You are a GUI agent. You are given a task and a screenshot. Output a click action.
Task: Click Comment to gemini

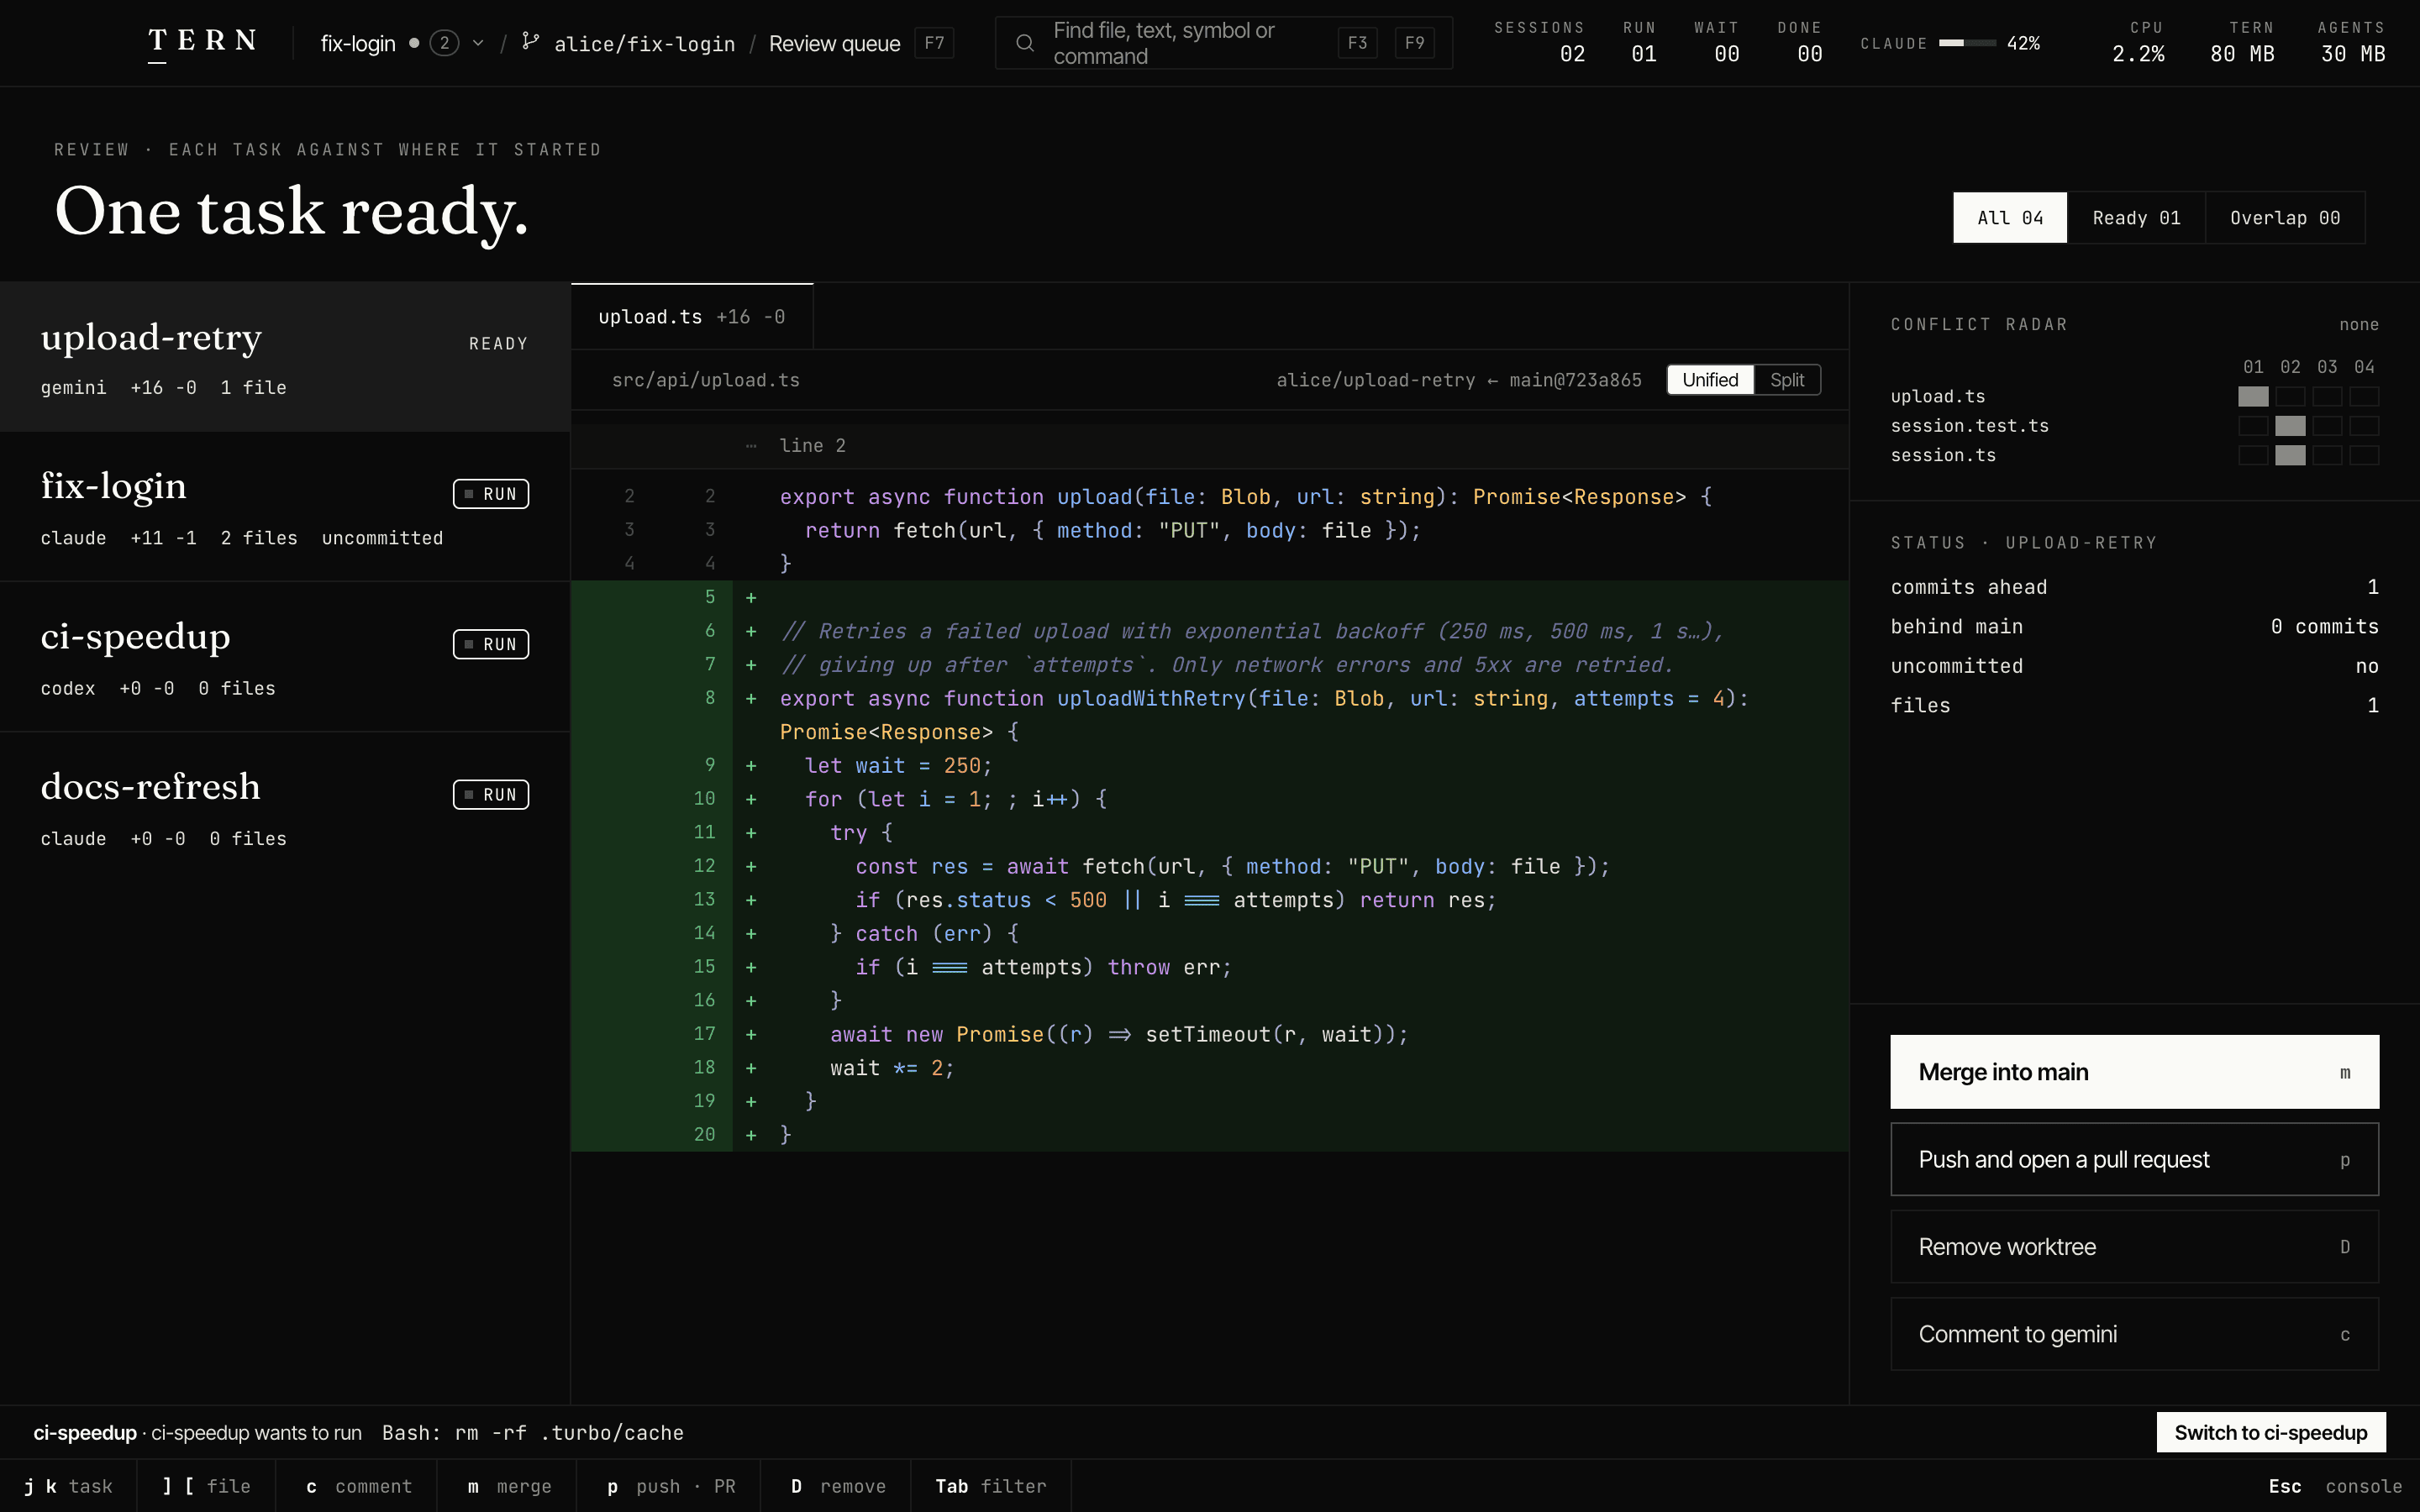(x=2134, y=1334)
